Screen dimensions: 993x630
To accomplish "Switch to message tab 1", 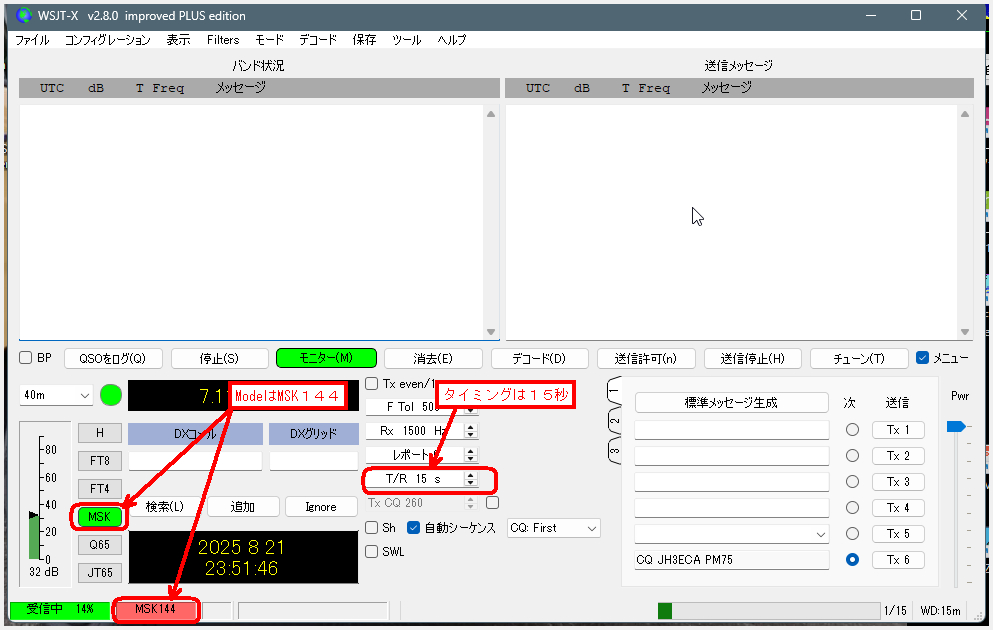I will coord(614,393).
